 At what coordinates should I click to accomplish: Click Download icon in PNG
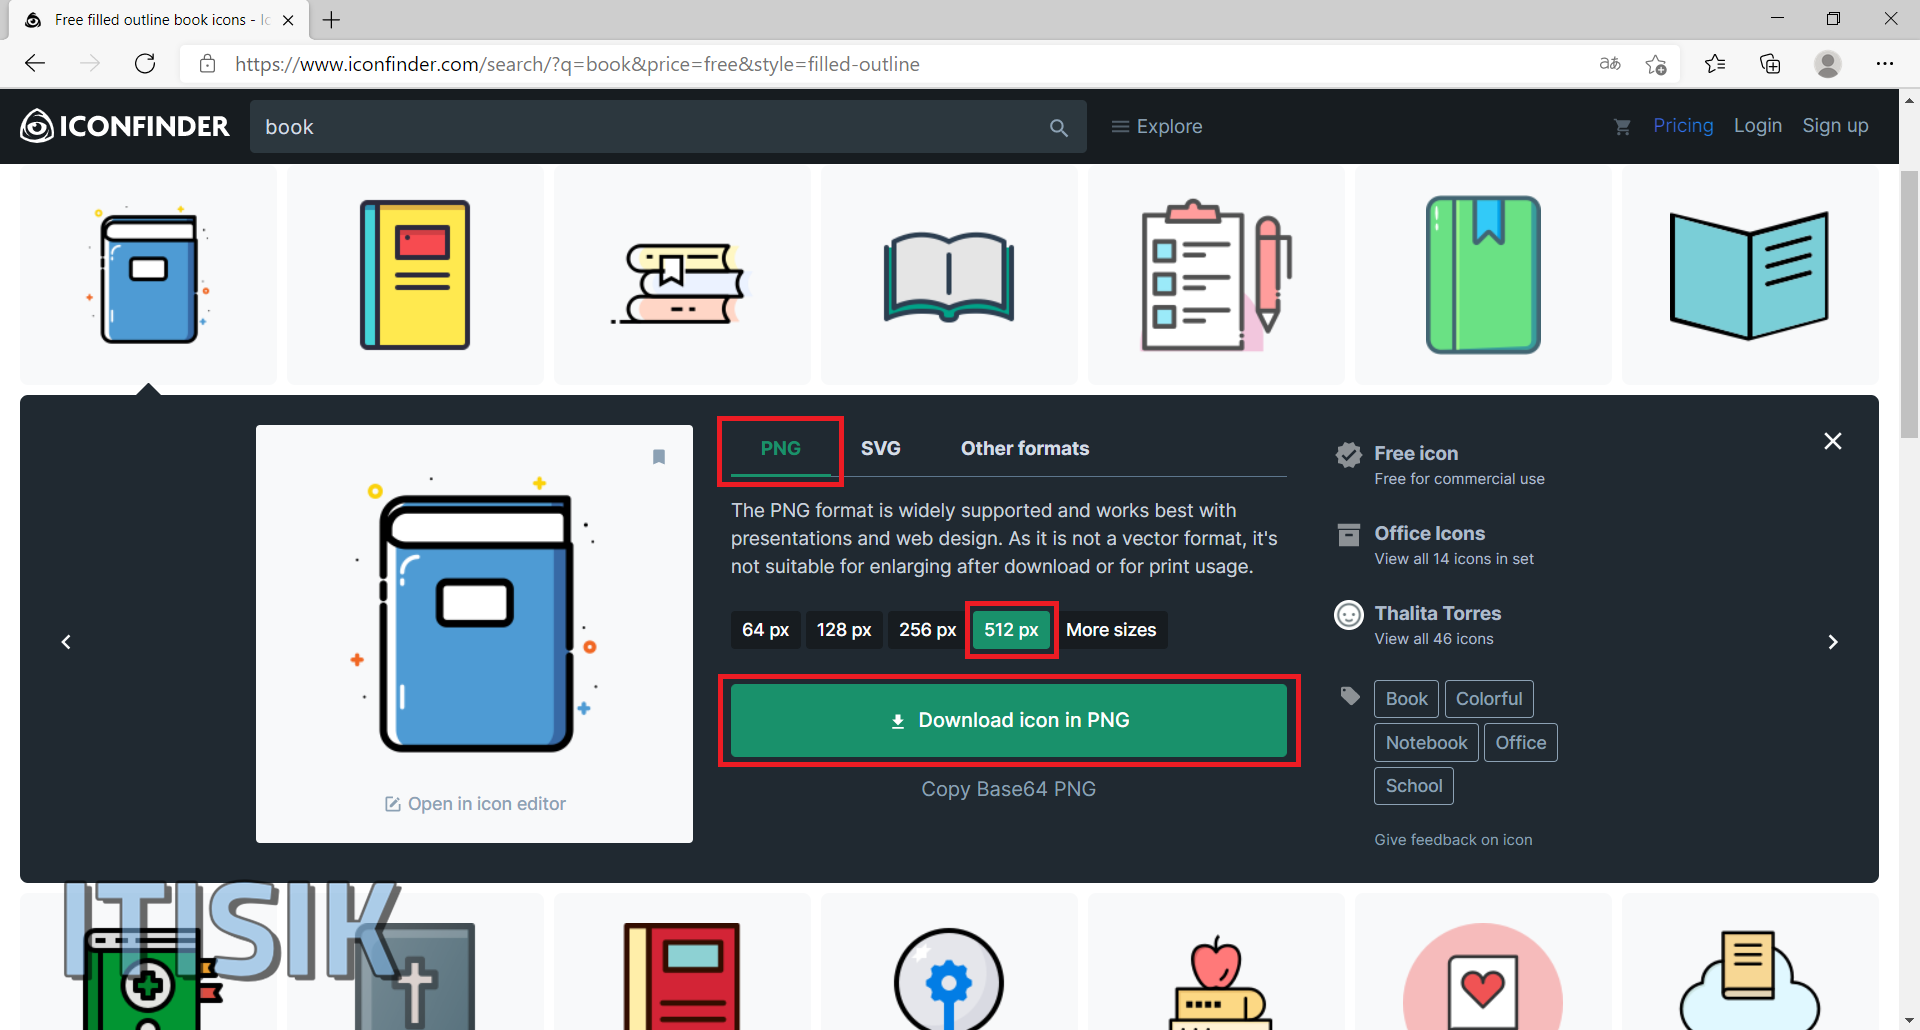click(1009, 720)
